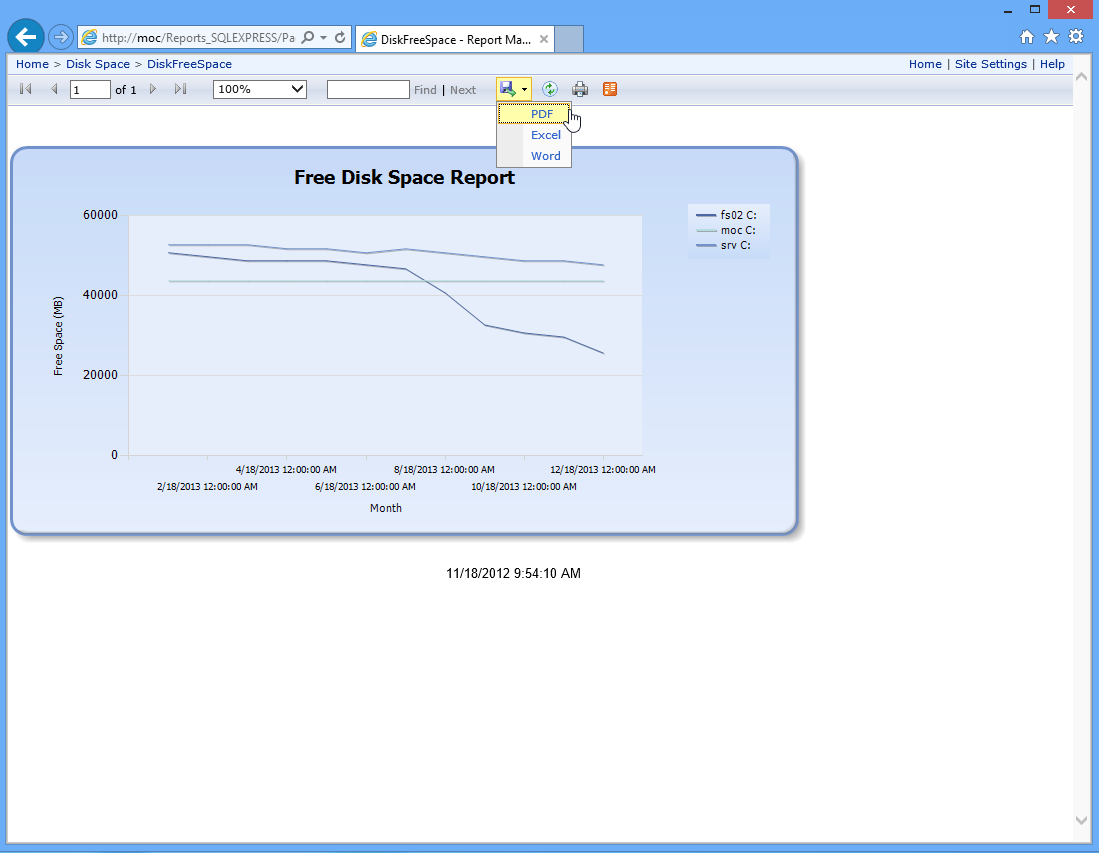Image resolution: width=1099 pixels, height=853 pixels.
Task: Click the export save icon in toolbar
Action: (508, 89)
